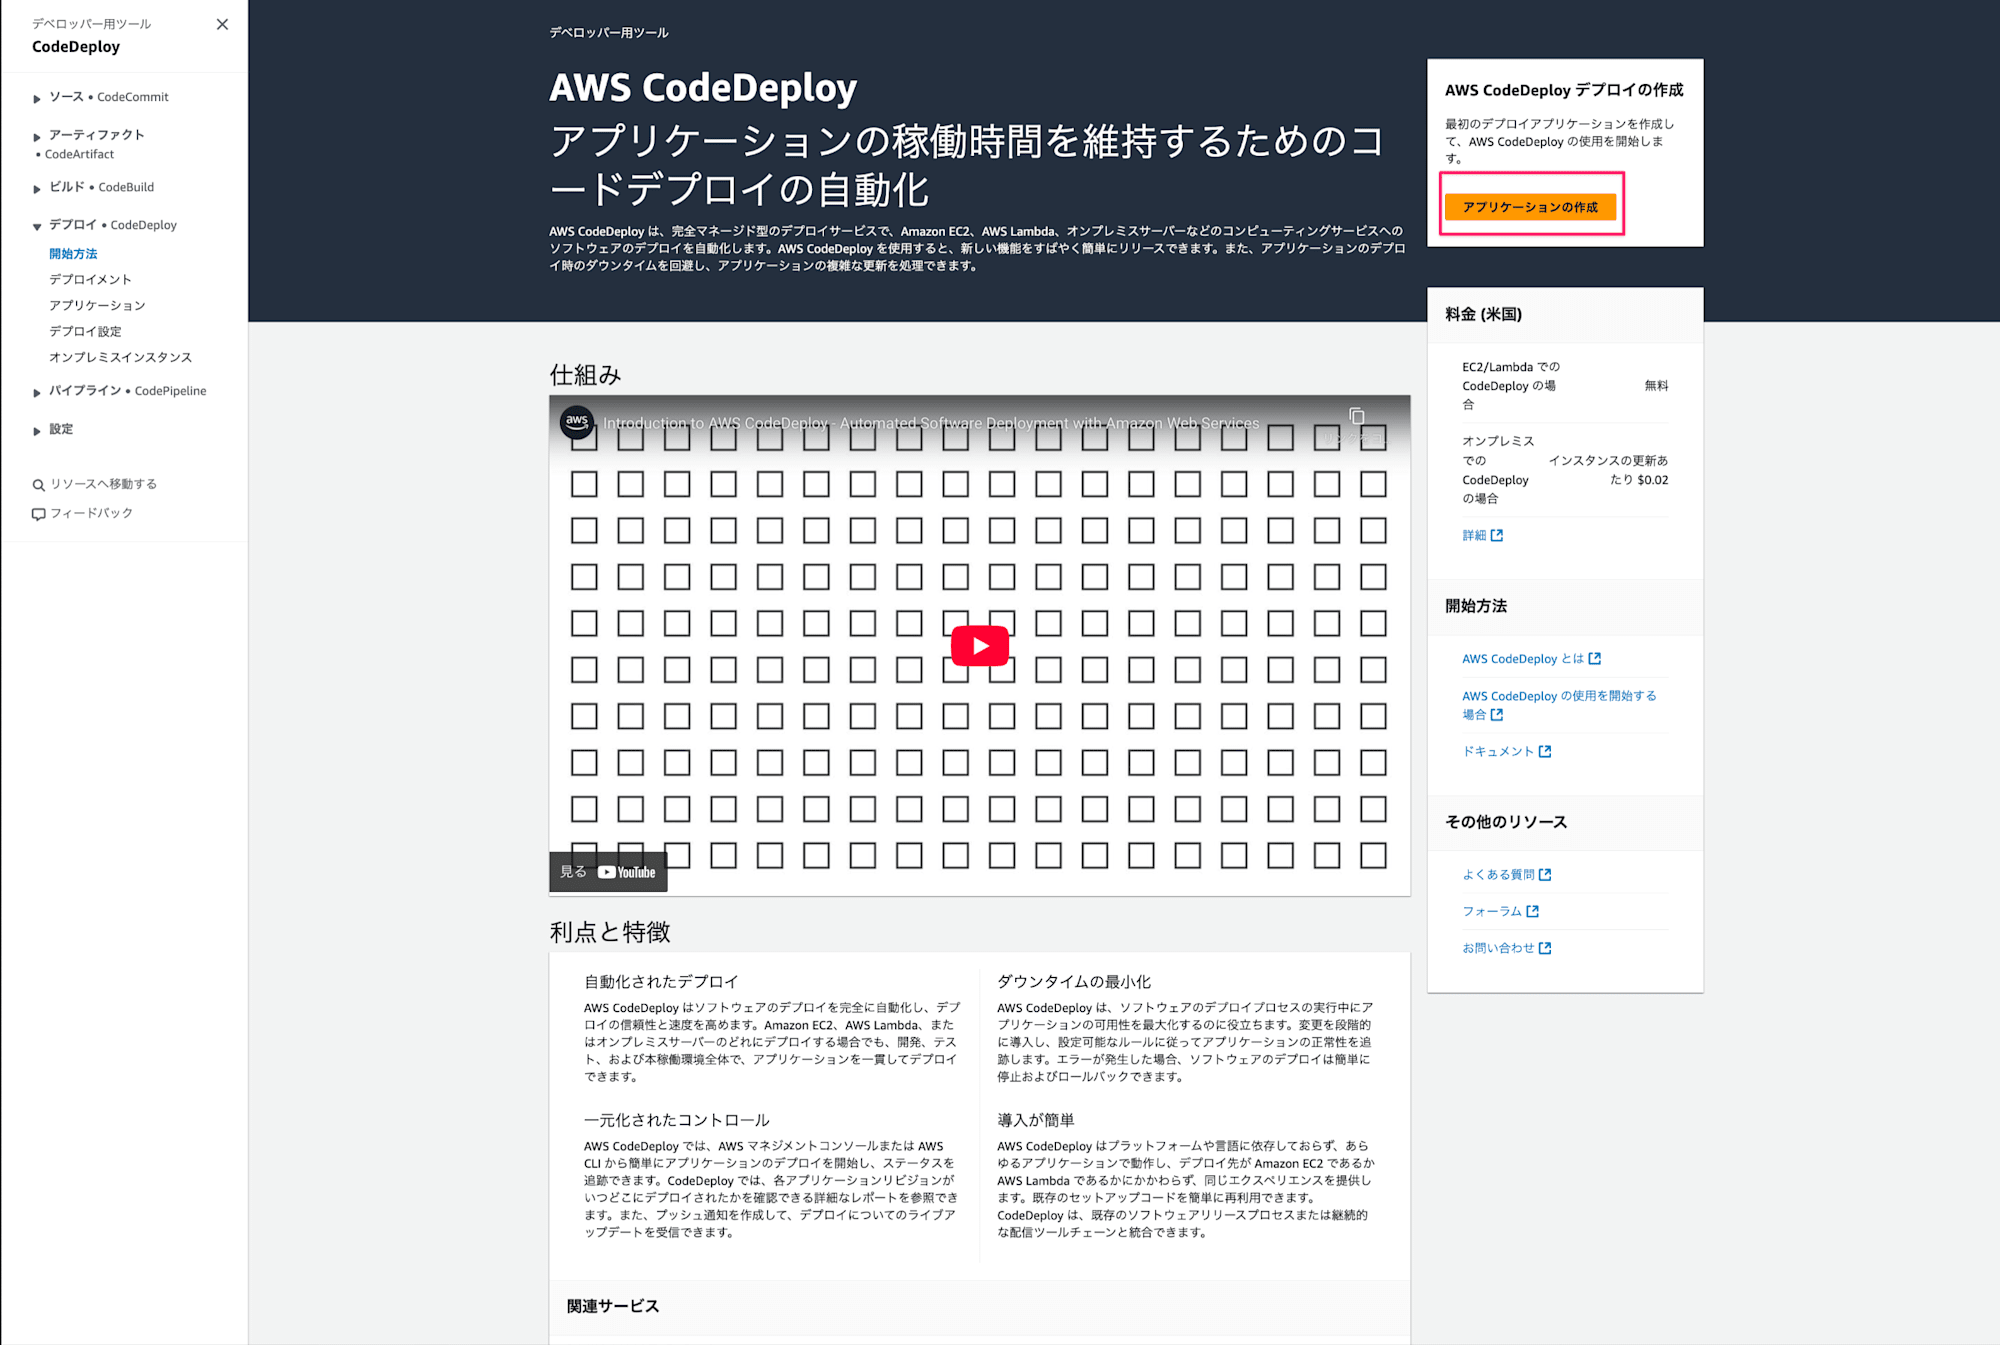Screen dimensions: 2000x1345
Task: Click the 導入が簡単 heading
Action: pyautogui.click(x=1036, y=1120)
